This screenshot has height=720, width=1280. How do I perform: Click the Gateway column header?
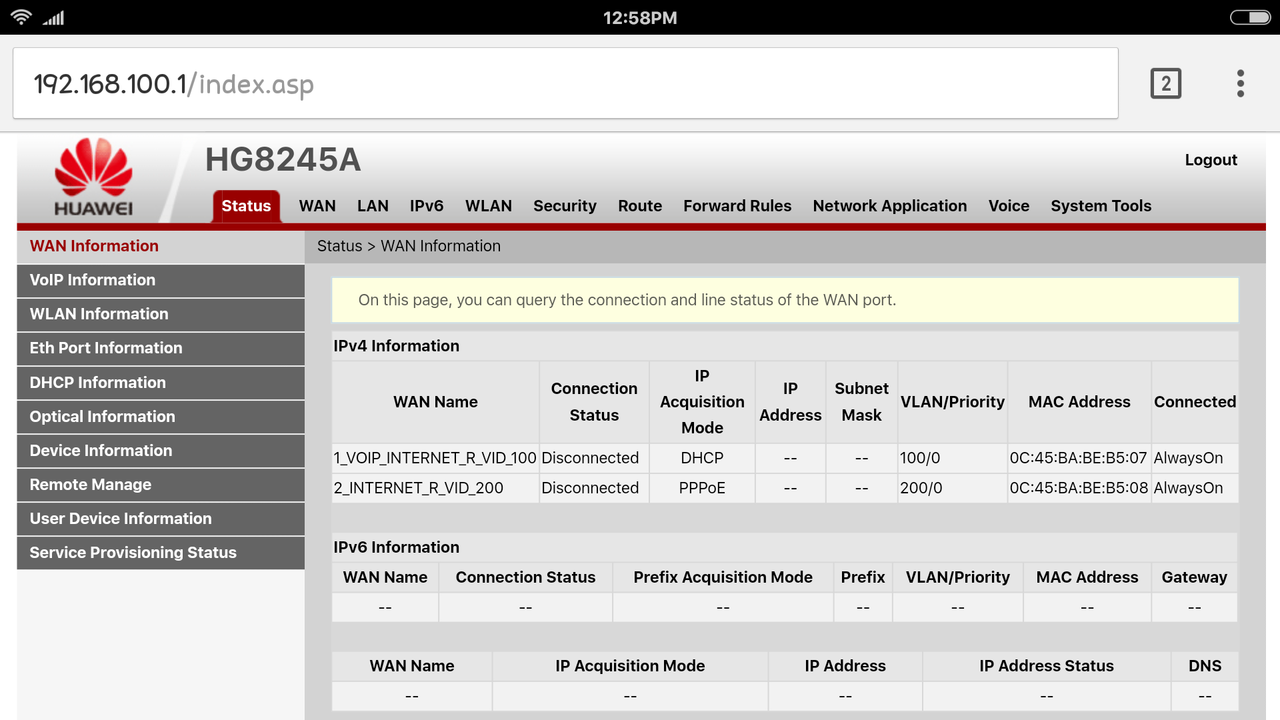[1194, 577]
